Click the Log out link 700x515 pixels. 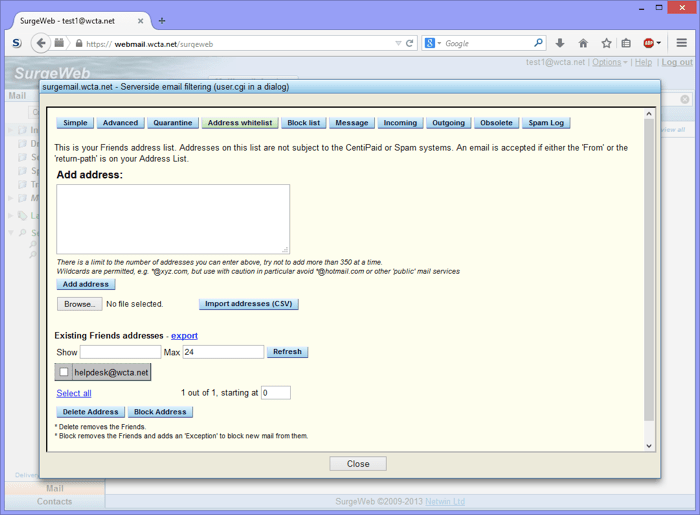(x=677, y=62)
